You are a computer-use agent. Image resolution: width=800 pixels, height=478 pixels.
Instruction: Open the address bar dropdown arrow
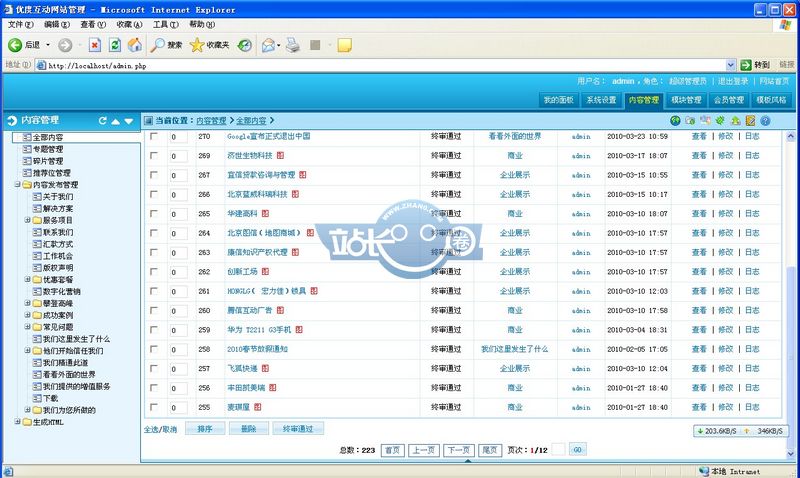click(x=731, y=65)
